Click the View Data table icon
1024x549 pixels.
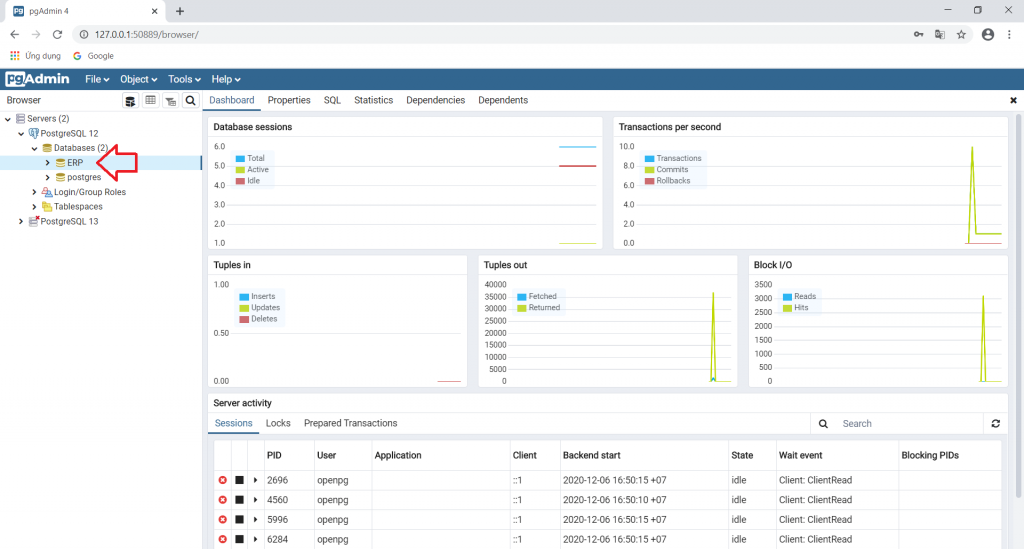150,101
